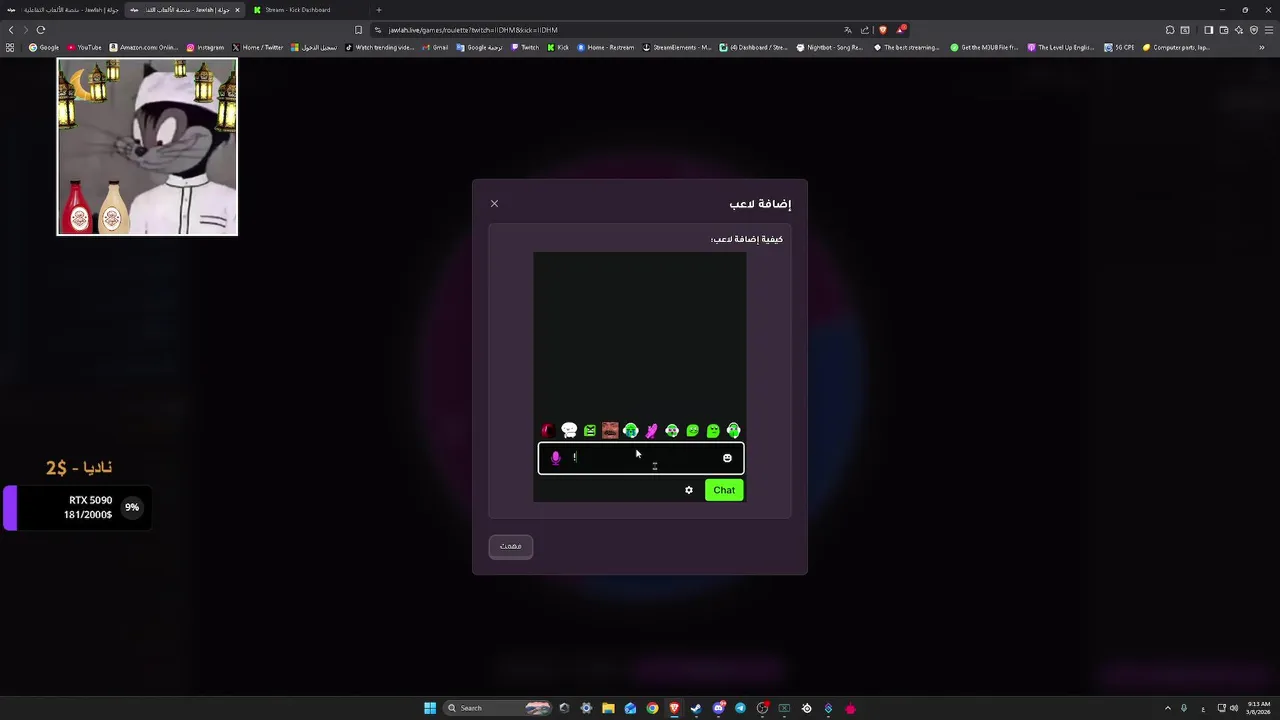
Task: Select the mustached man face emote
Action: click(x=610, y=431)
